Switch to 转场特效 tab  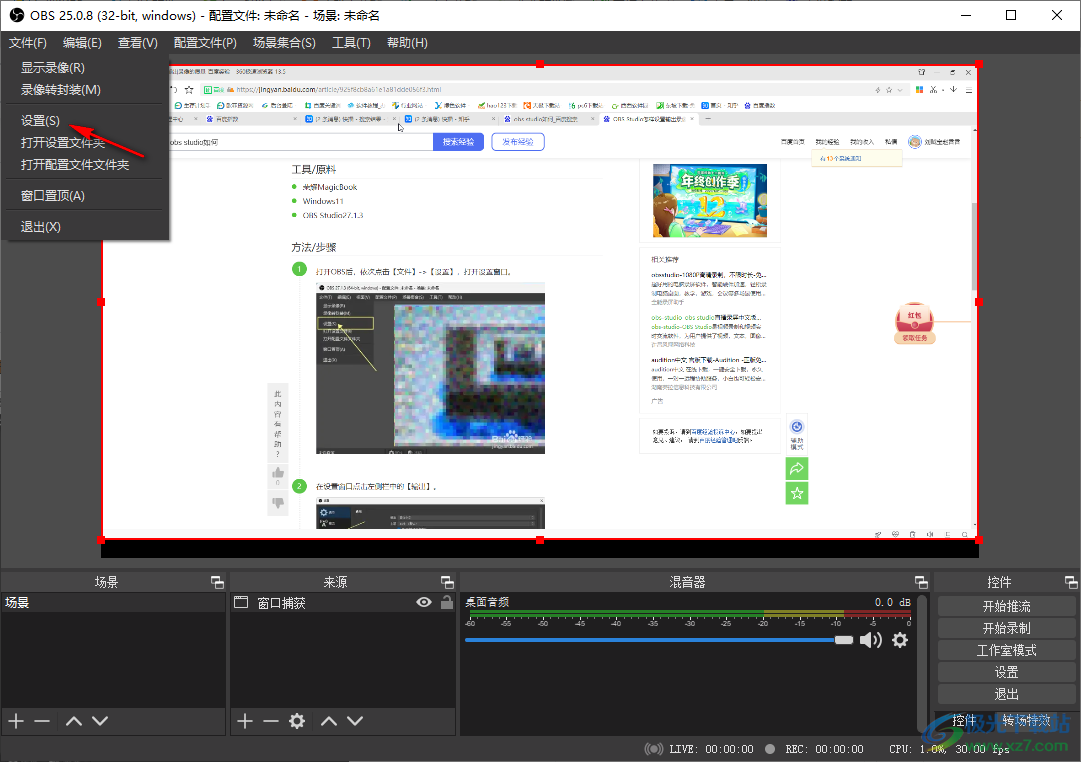click(1027, 721)
